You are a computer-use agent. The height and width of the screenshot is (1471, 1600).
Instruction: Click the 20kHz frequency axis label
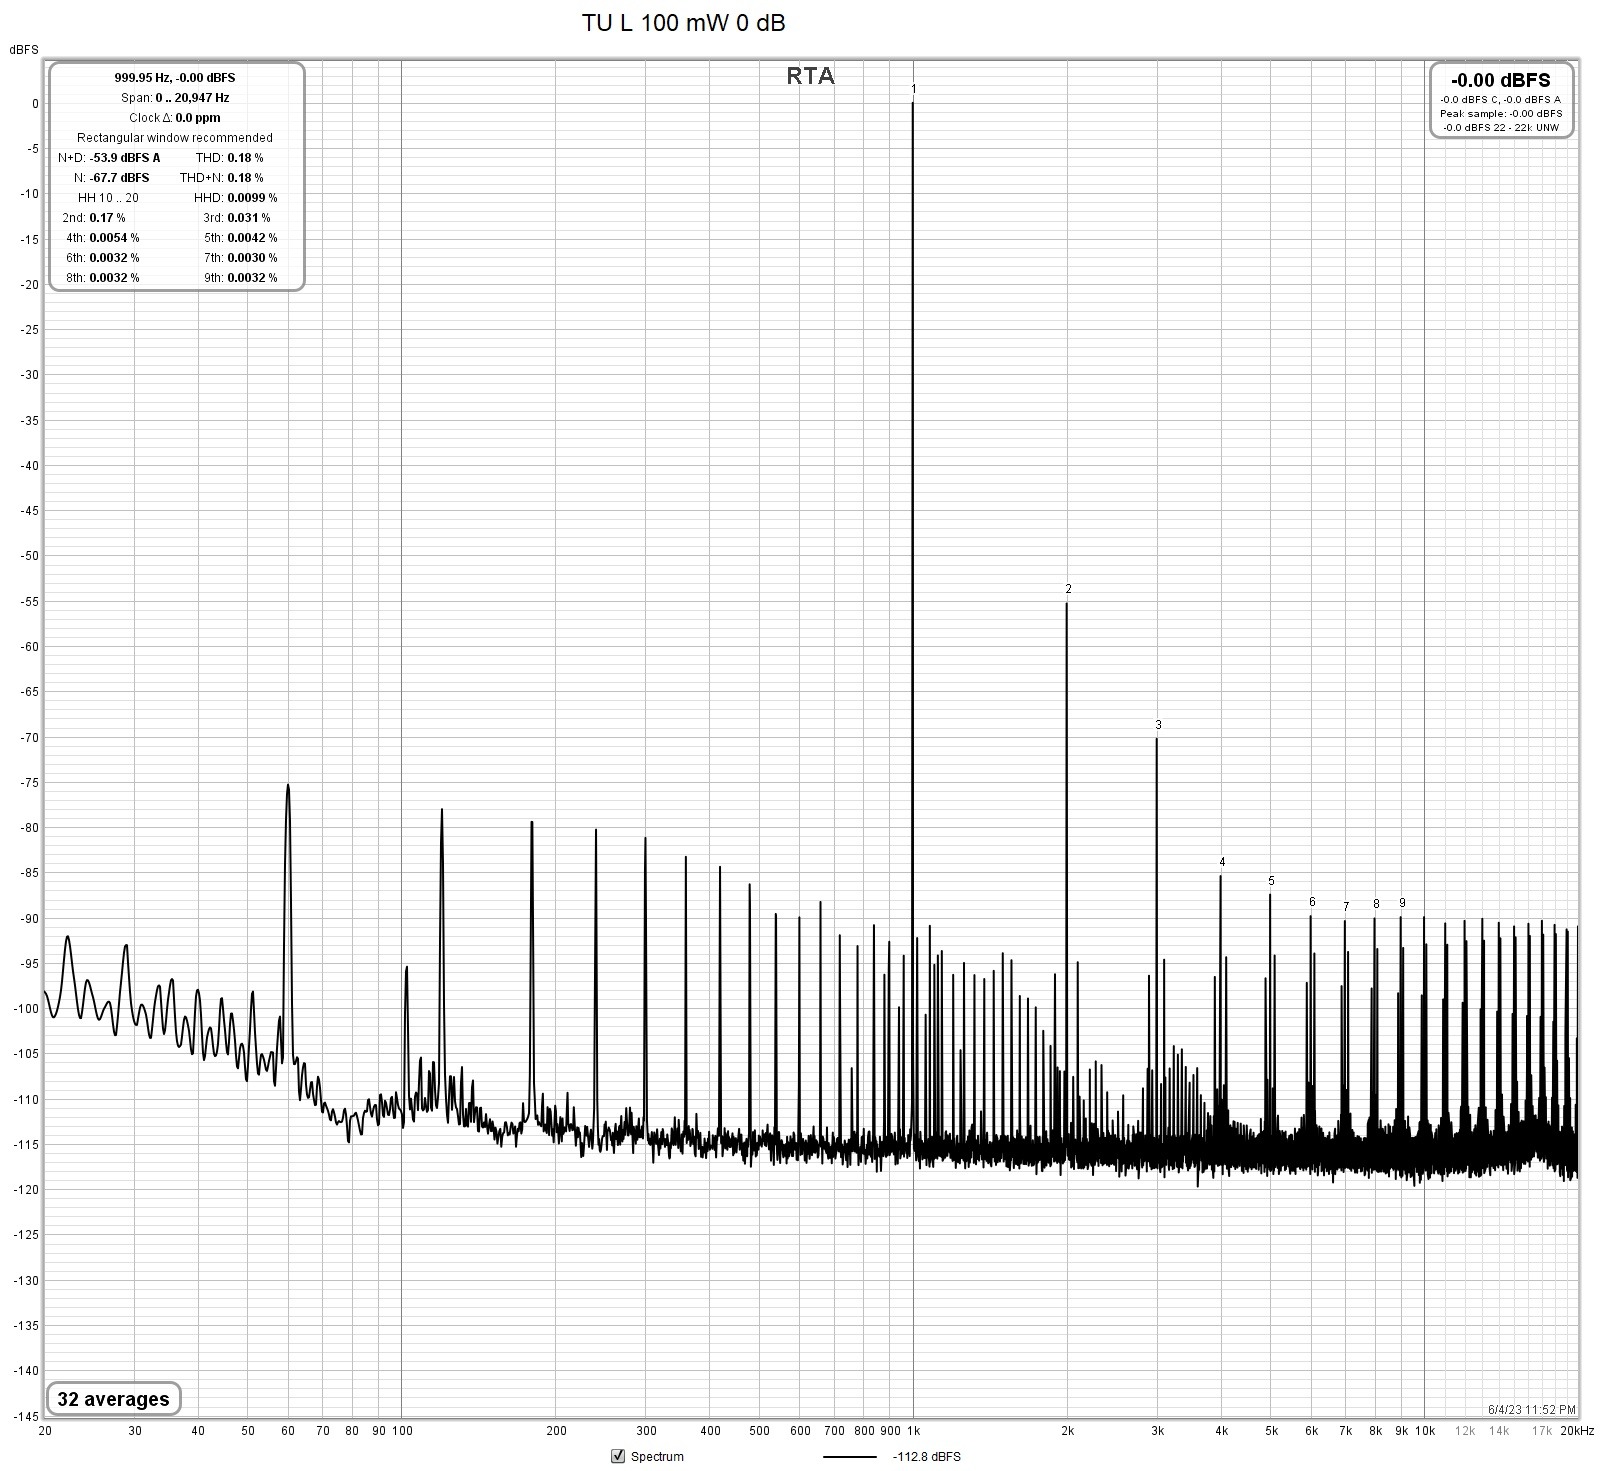click(1577, 1431)
